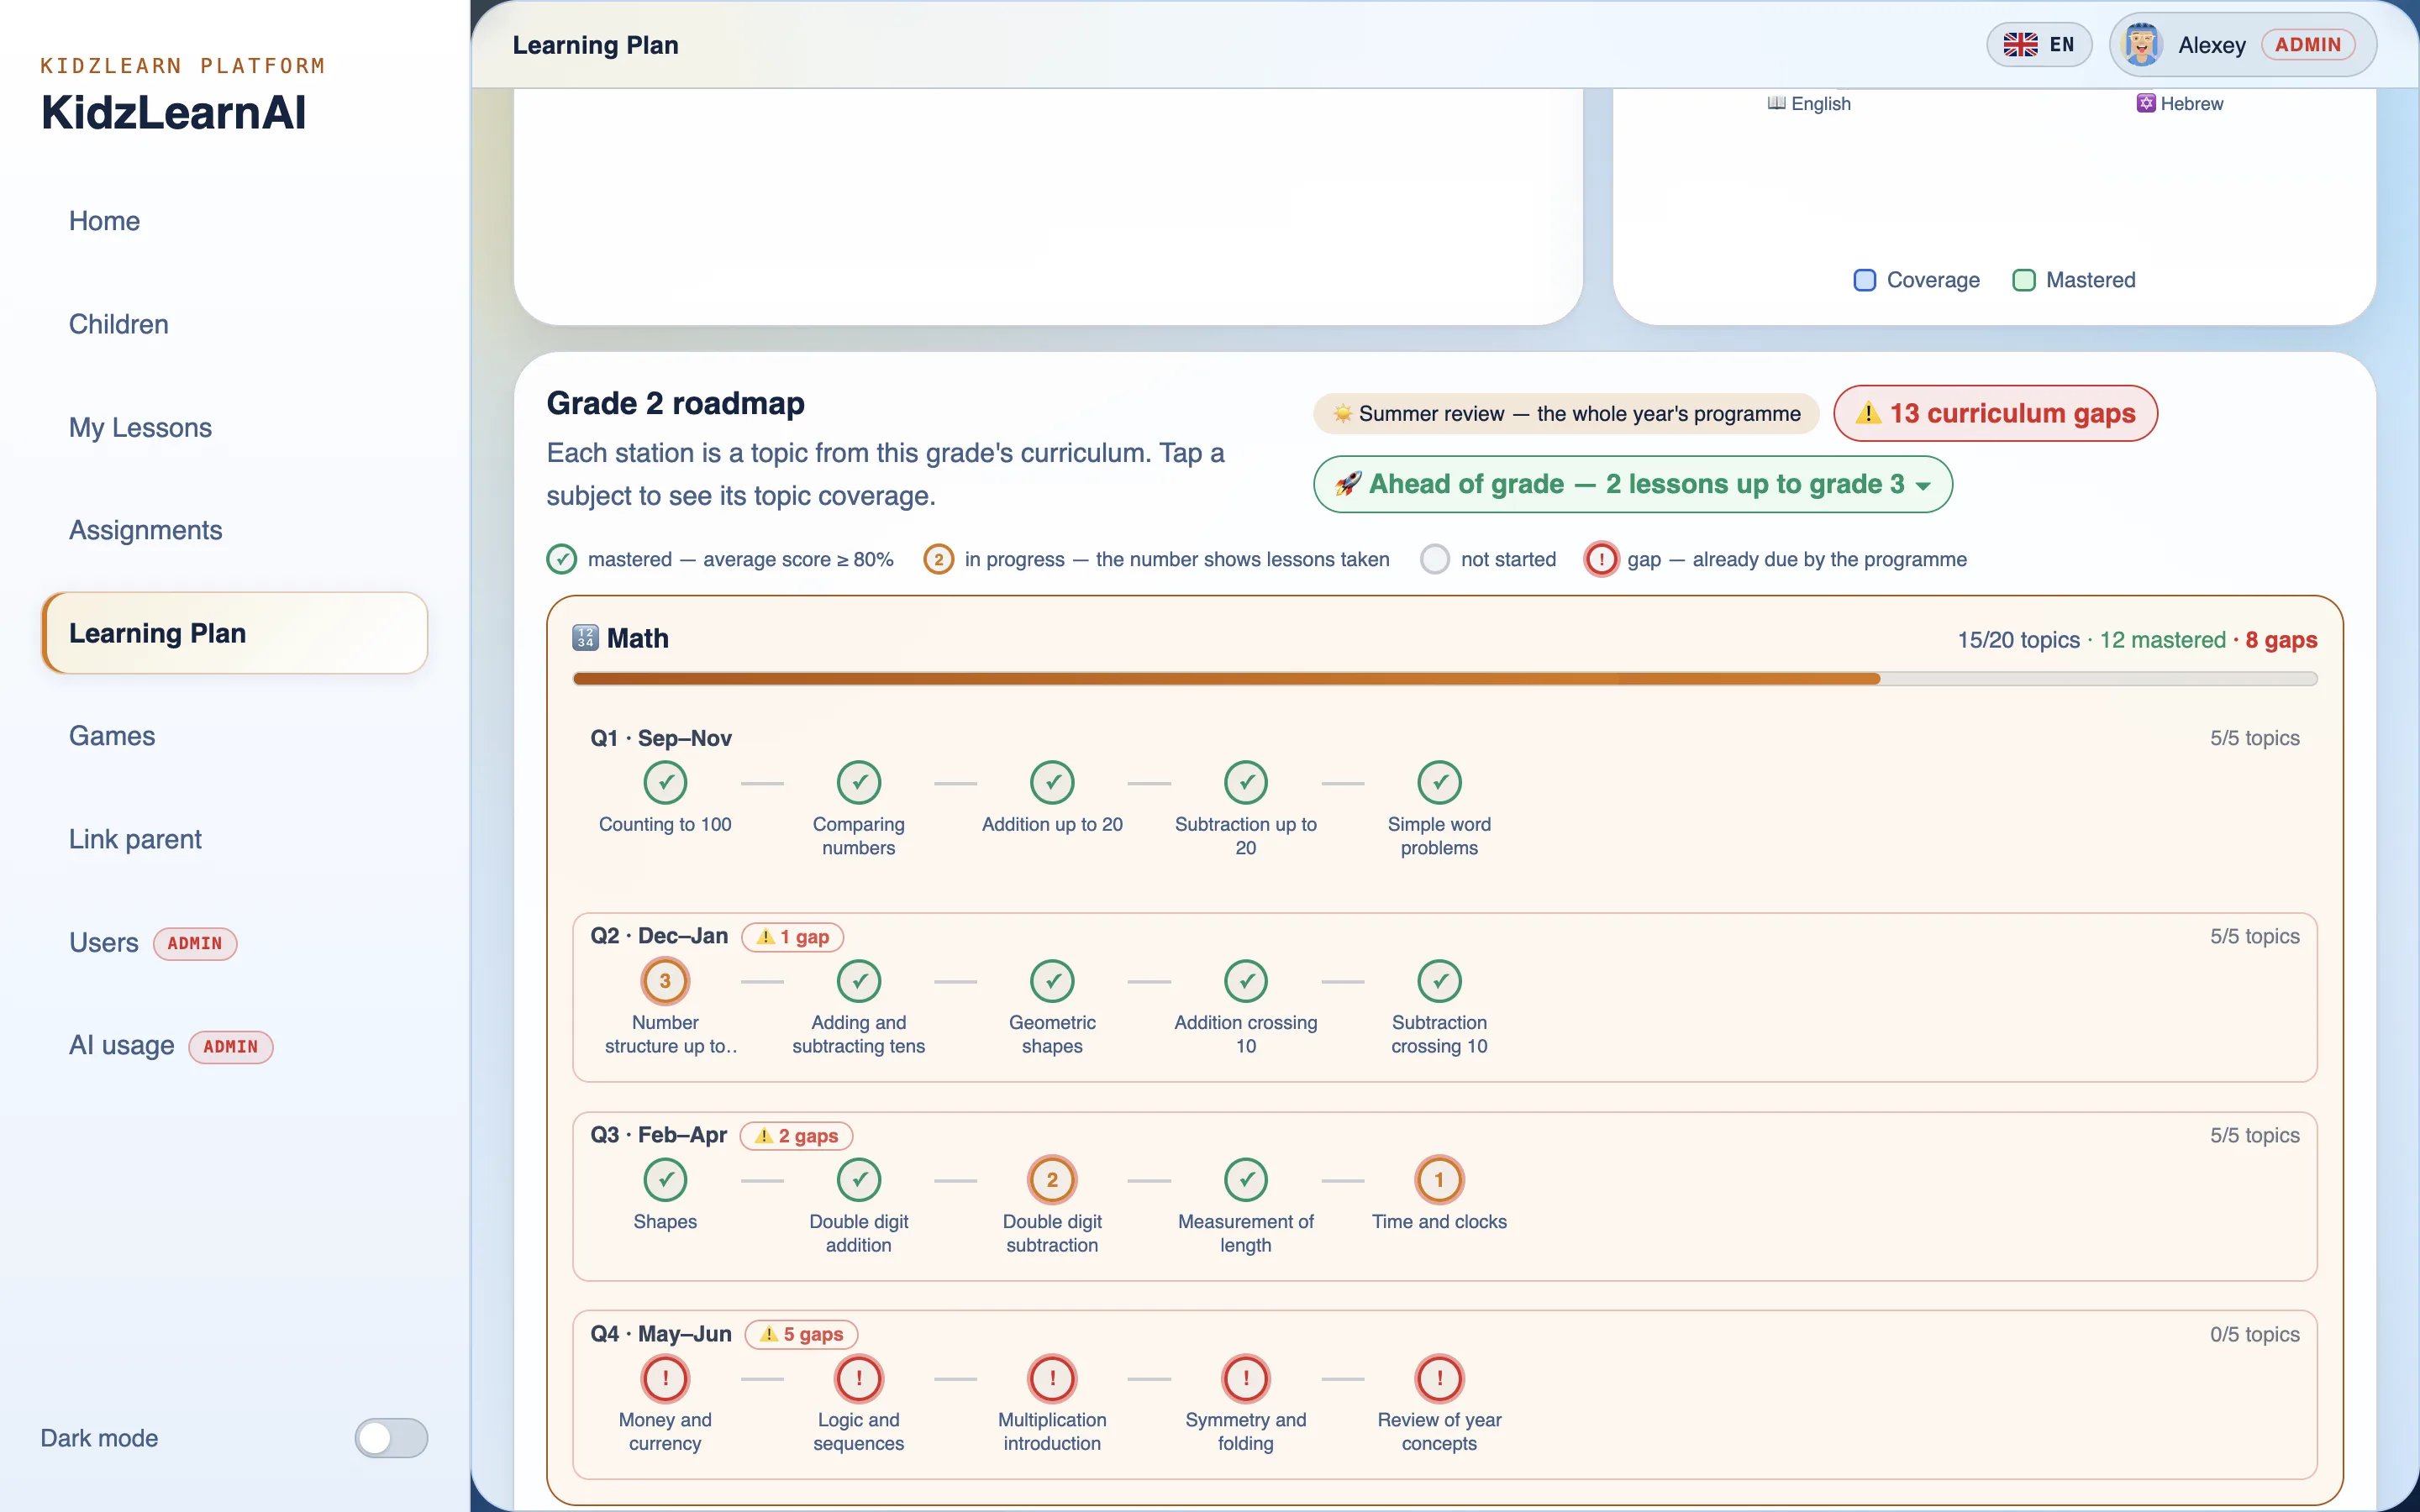2420x1512 pixels.
Task: Select the Simple word problems station
Action: click(1439, 783)
